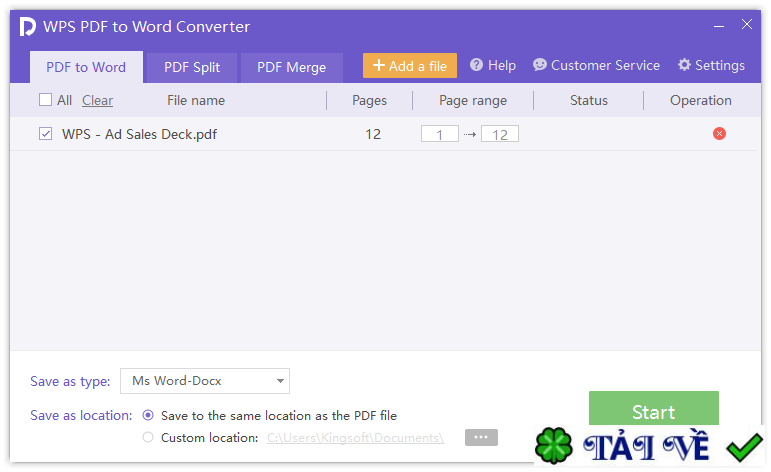771x472 pixels.
Task: Close the WPS PDF to Word Converter window
Action: tap(746, 24)
